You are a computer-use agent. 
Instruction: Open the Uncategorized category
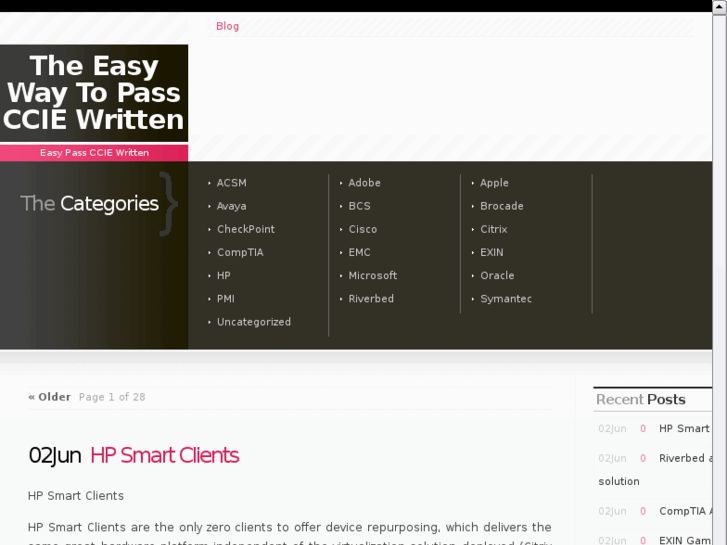pyautogui.click(x=254, y=322)
